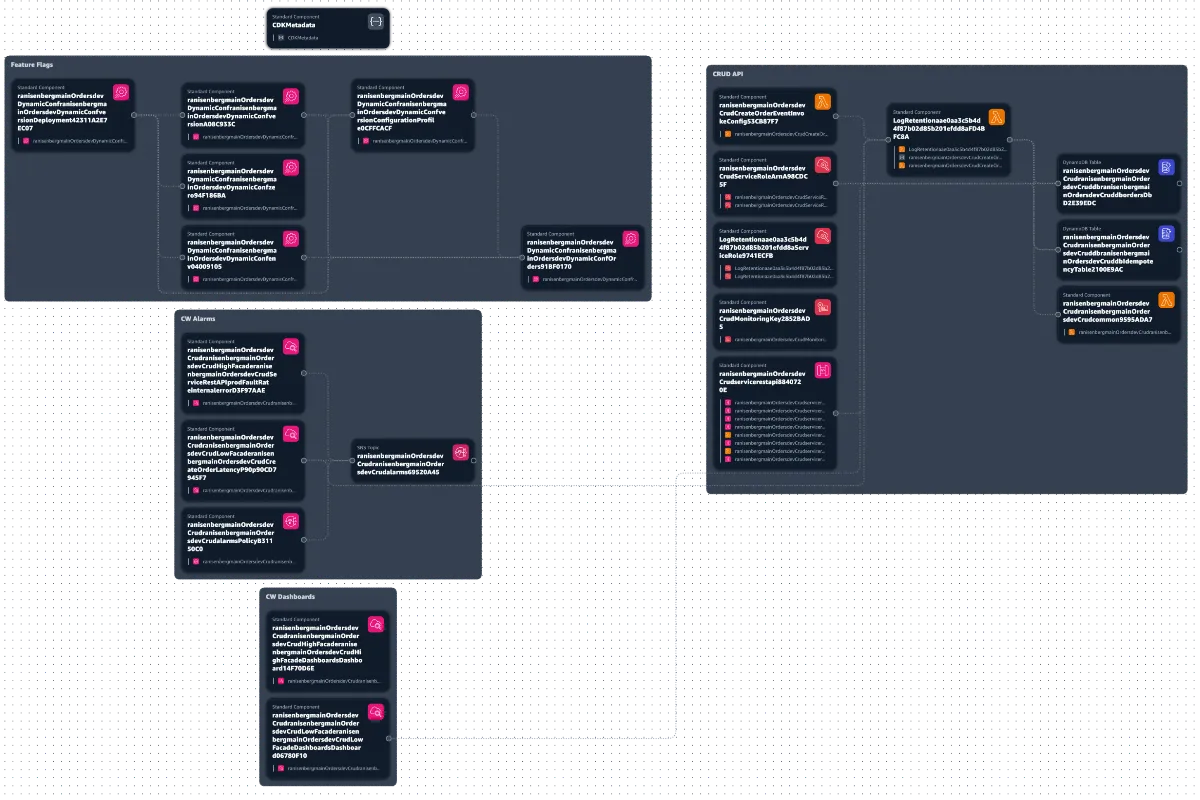Click the CloudWatch icon on CrudalarmsPolicy node
Screen dimensions: 1200x800
click(x=291, y=521)
